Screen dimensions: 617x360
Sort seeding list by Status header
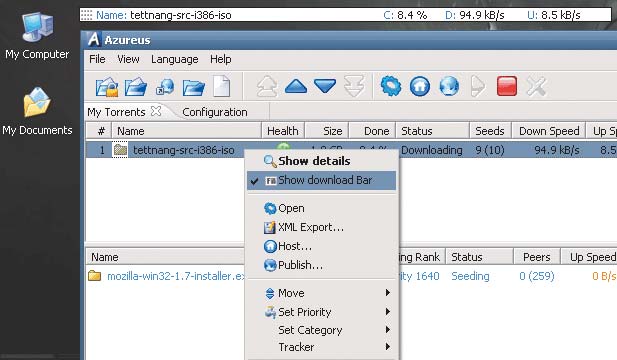(479, 257)
